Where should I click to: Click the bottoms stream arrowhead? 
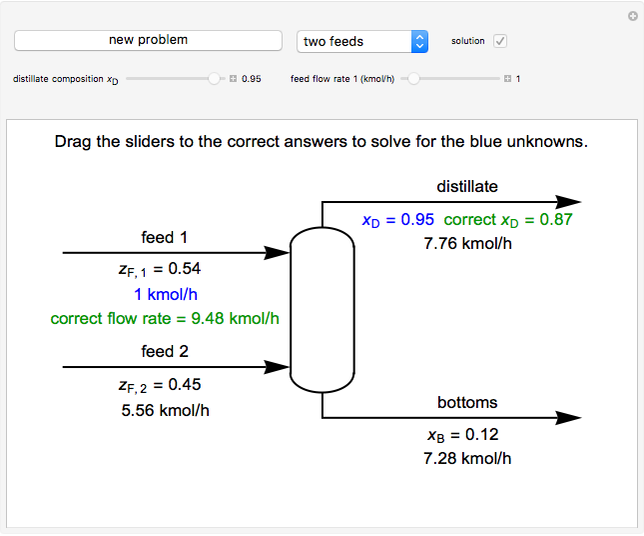[x=569, y=418]
